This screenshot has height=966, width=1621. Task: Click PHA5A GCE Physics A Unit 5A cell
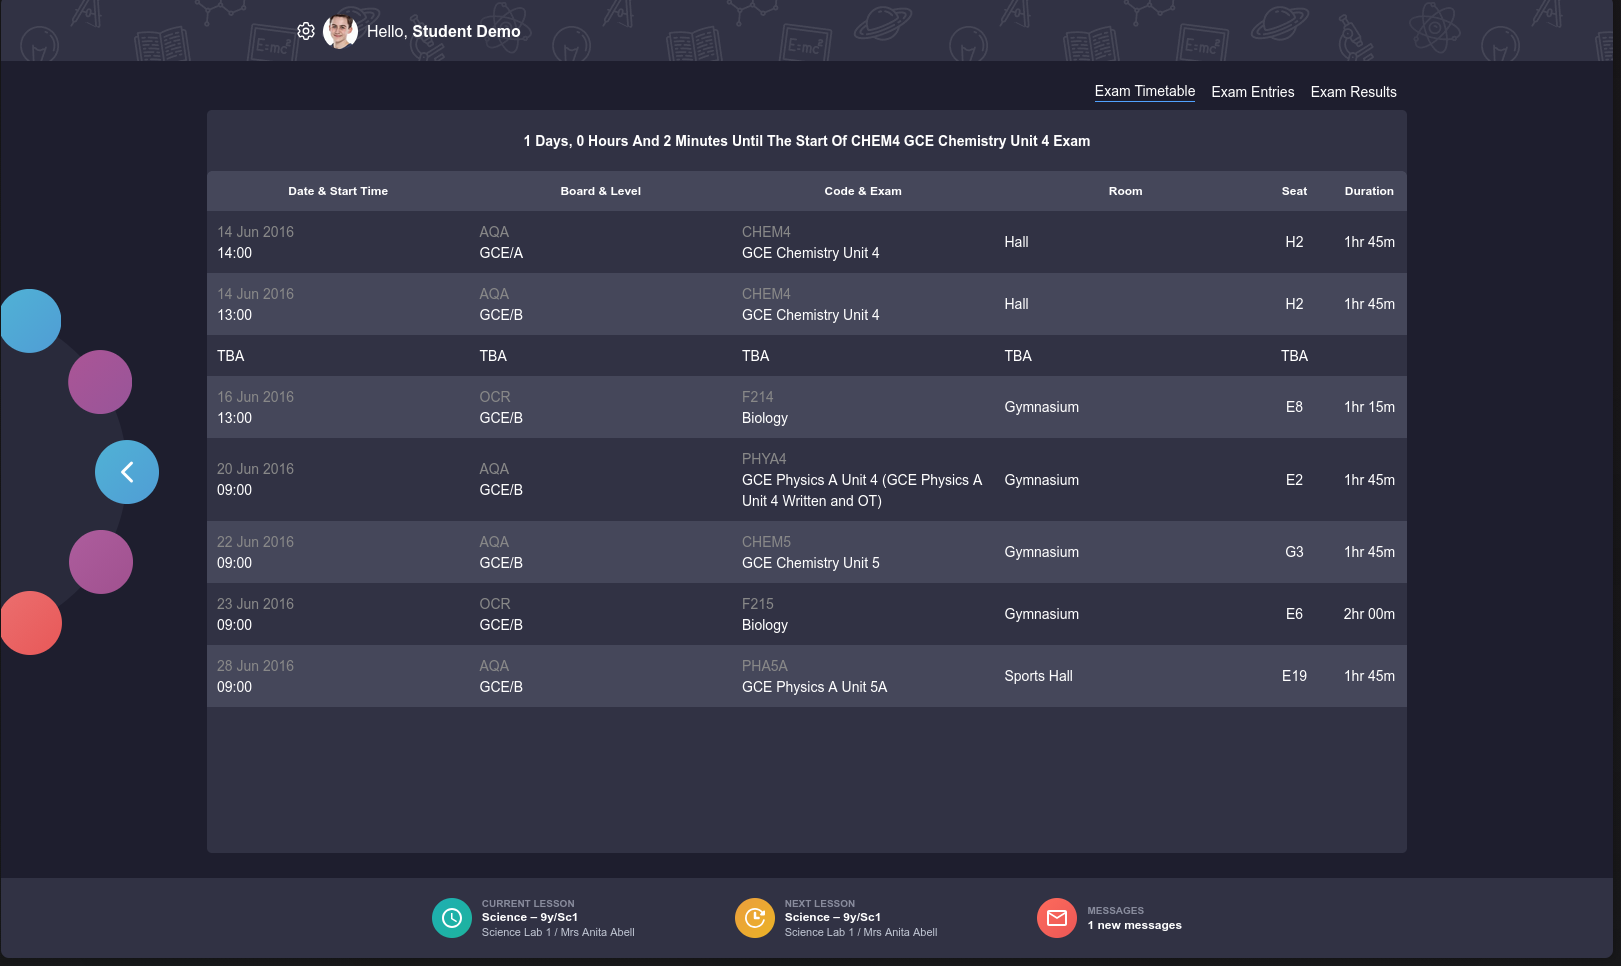(x=863, y=676)
